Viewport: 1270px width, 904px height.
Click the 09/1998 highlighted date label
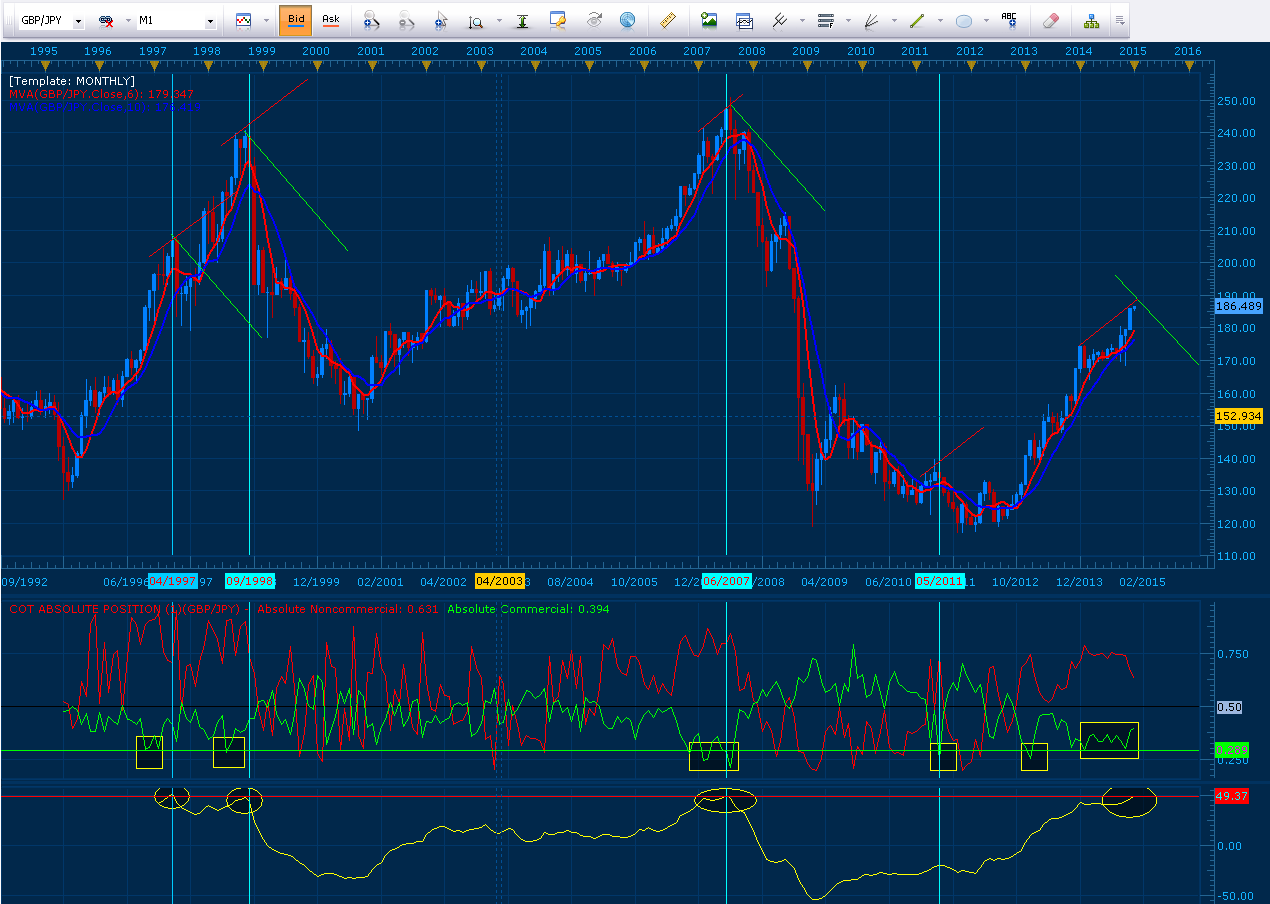pos(250,581)
